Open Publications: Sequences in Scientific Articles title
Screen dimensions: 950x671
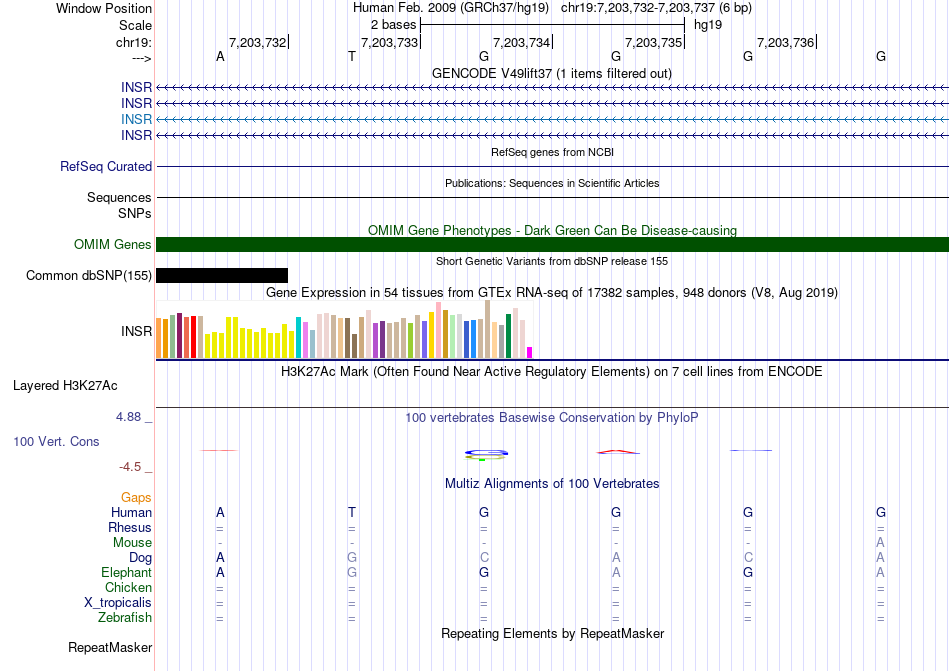tap(552, 183)
